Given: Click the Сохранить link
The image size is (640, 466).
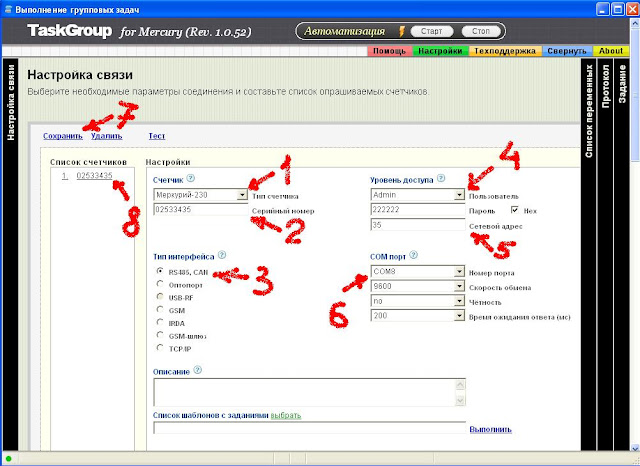Looking at the screenshot, I should coord(63,136).
